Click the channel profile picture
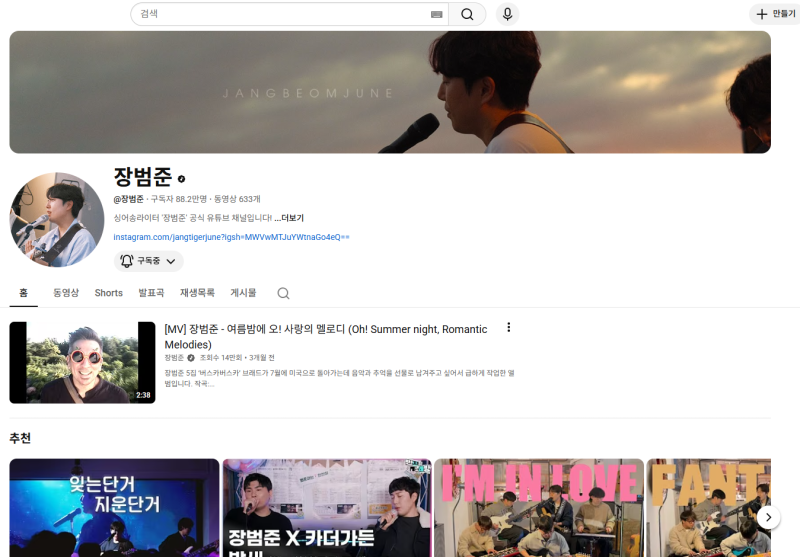 tap(57, 219)
